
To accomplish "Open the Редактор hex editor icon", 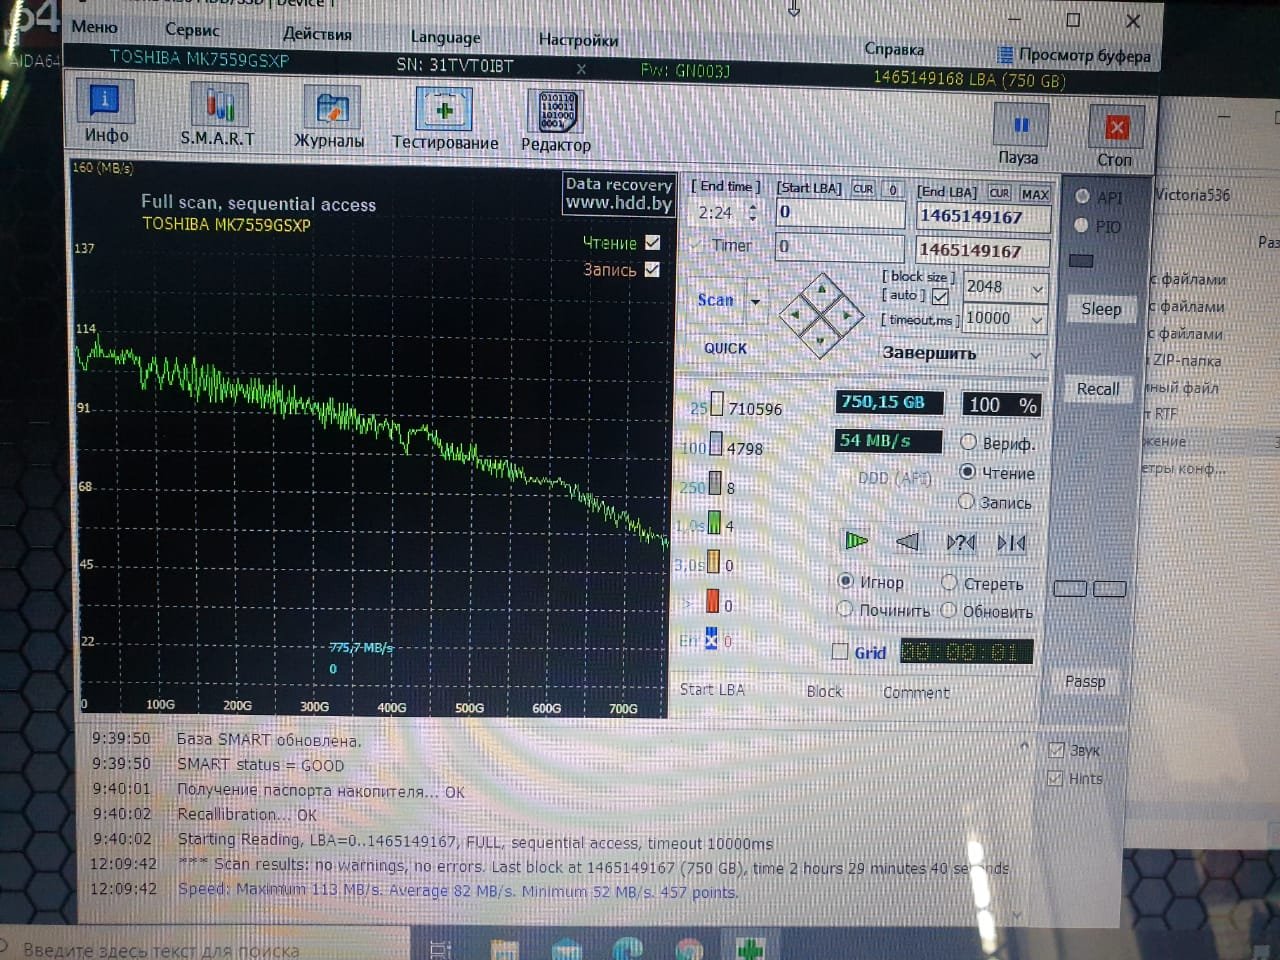I will tap(556, 111).
